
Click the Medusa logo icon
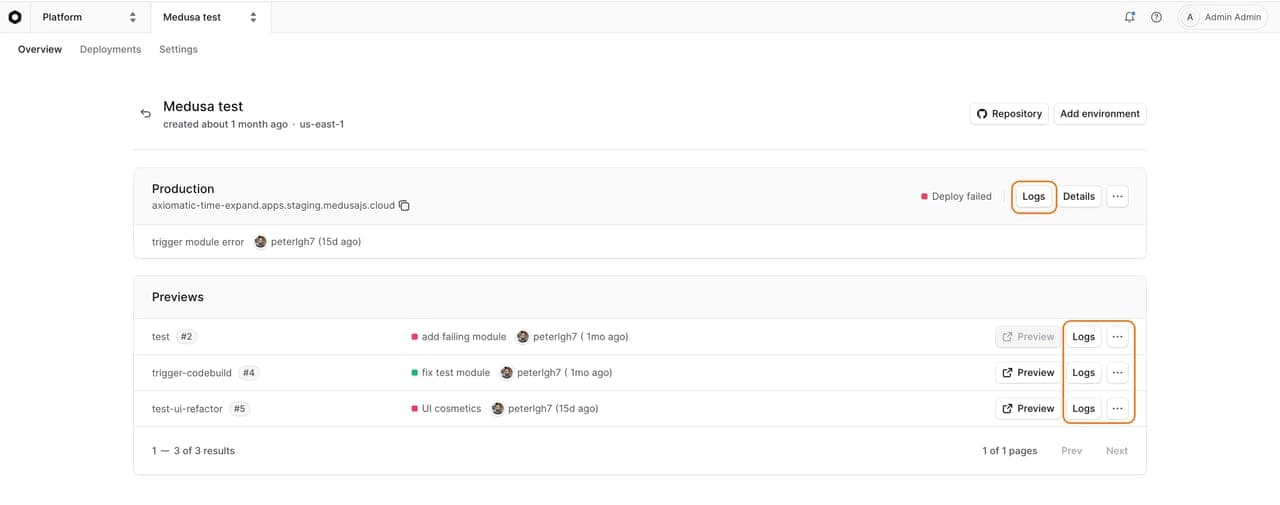(15, 17)
